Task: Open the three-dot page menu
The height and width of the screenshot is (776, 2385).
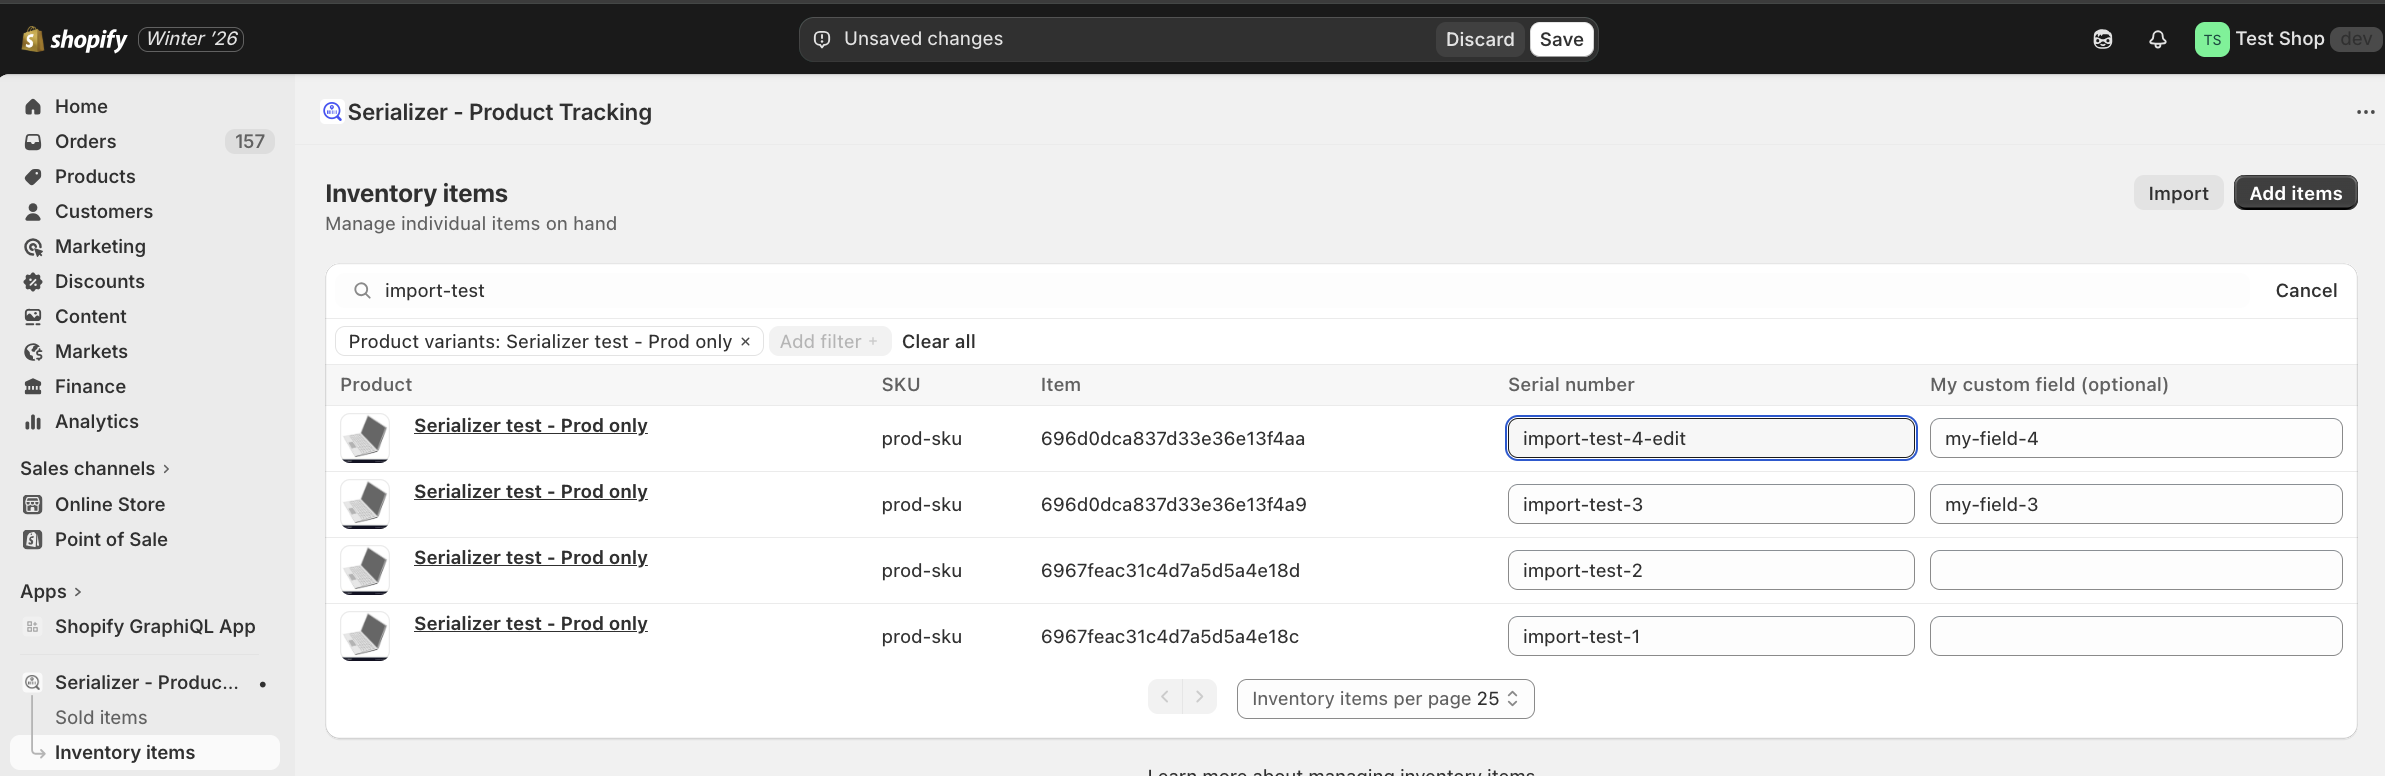Action: 2364,112
